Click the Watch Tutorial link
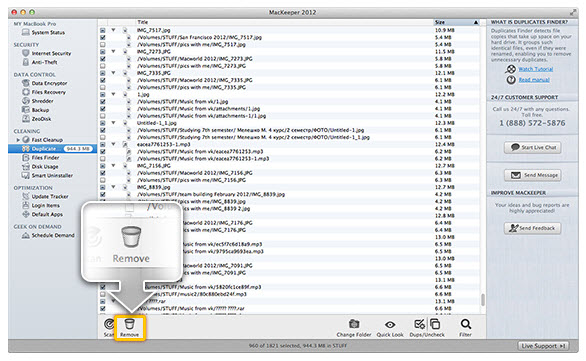 pyautogui.click(x=536, y=69)
